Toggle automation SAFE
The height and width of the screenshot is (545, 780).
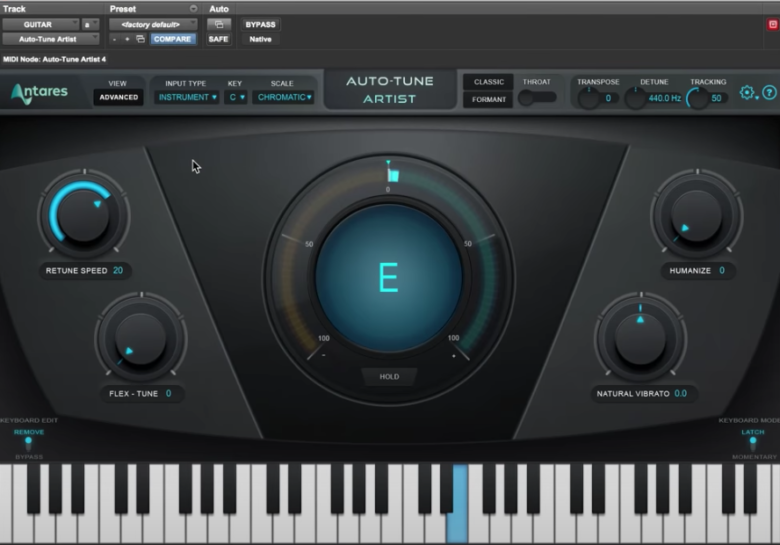(x=218, y=39)
